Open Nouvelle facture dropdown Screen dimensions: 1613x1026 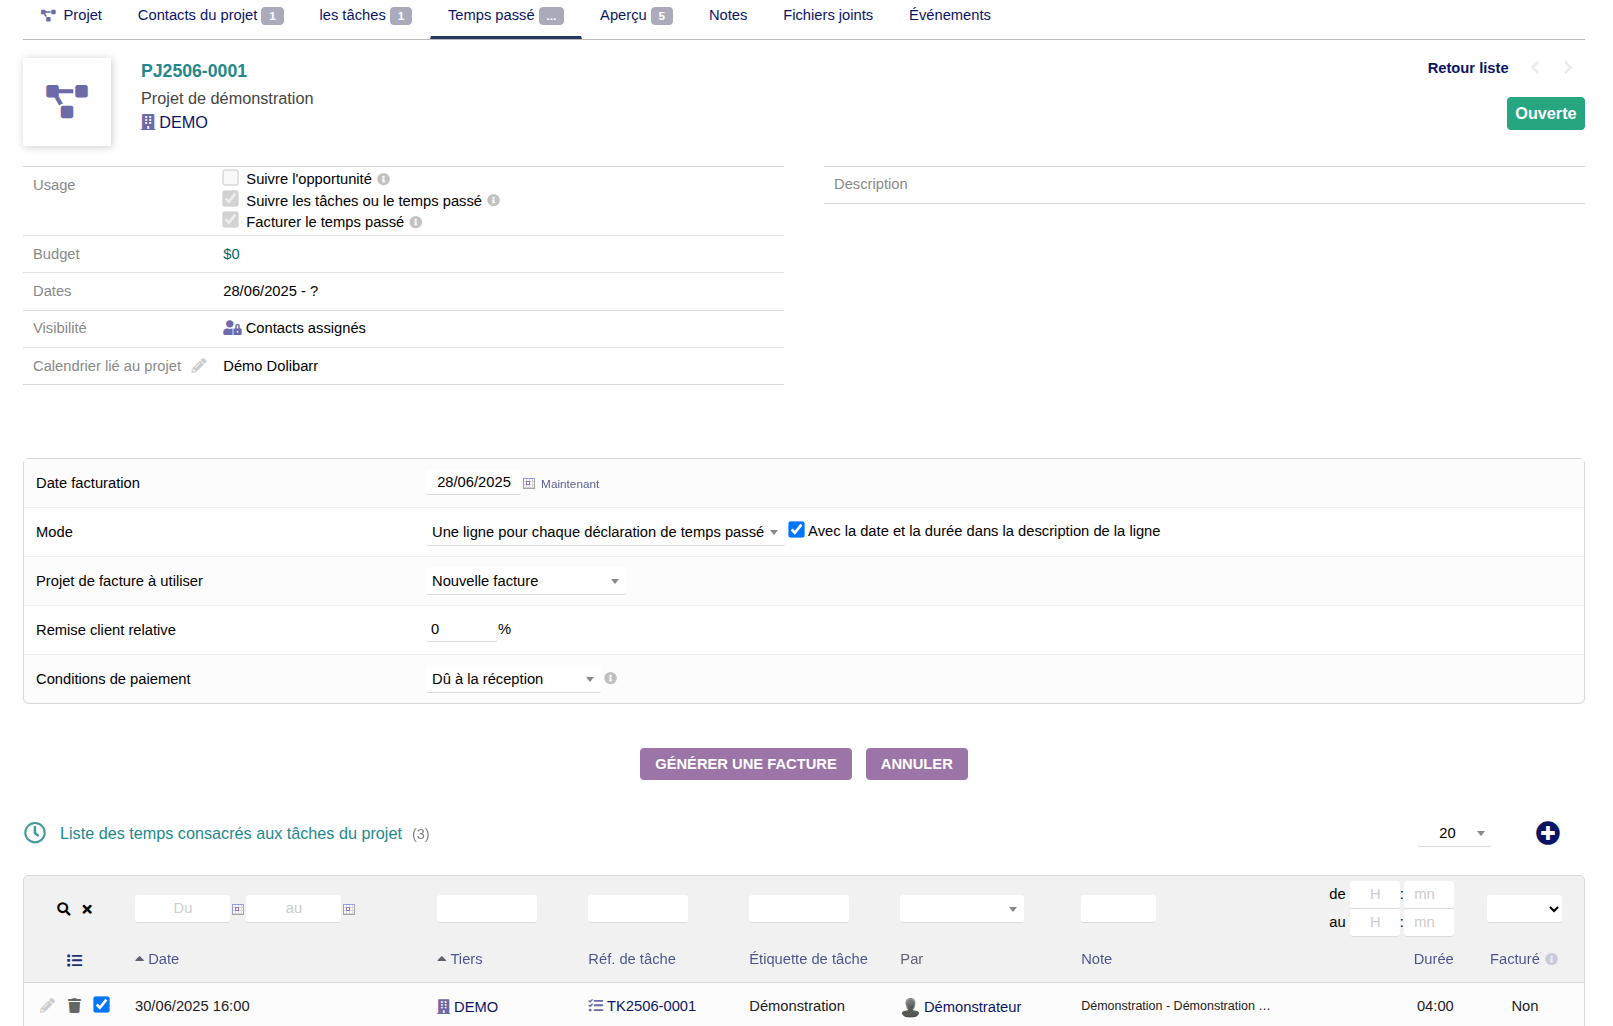tap(526, 581)
